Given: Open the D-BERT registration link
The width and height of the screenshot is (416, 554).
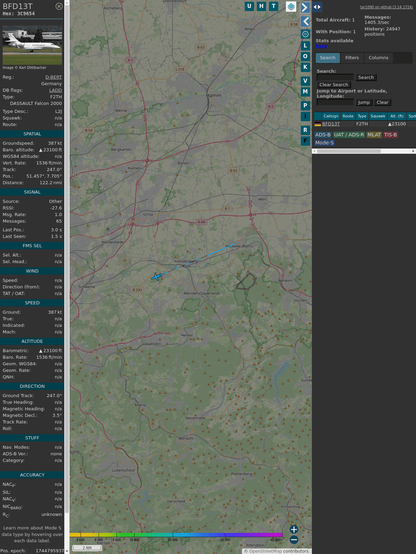Looking at the screenshot, I should pos(53,77).
